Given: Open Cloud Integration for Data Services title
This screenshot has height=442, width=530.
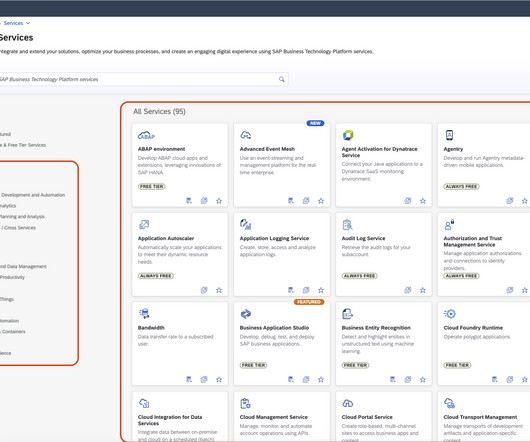Looking at the screenshot, I should pos(170,420).
